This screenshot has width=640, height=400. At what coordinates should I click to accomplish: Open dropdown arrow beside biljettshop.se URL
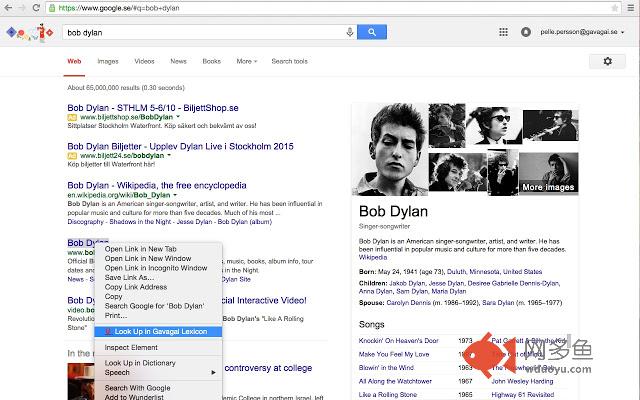click(x=178, y=117)
